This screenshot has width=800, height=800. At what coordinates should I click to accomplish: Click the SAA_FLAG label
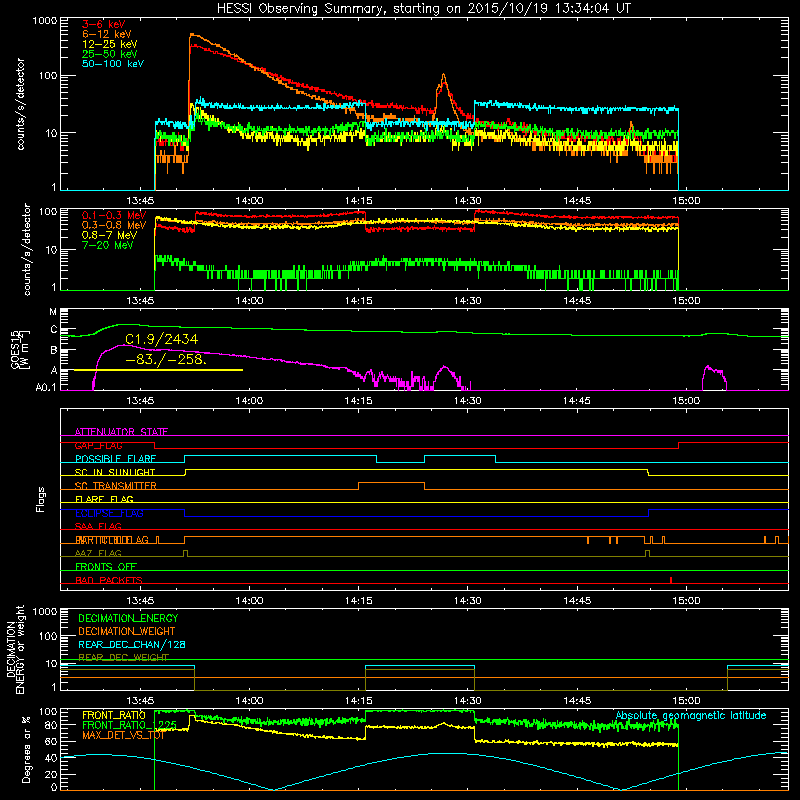click(x=98, y=526)
